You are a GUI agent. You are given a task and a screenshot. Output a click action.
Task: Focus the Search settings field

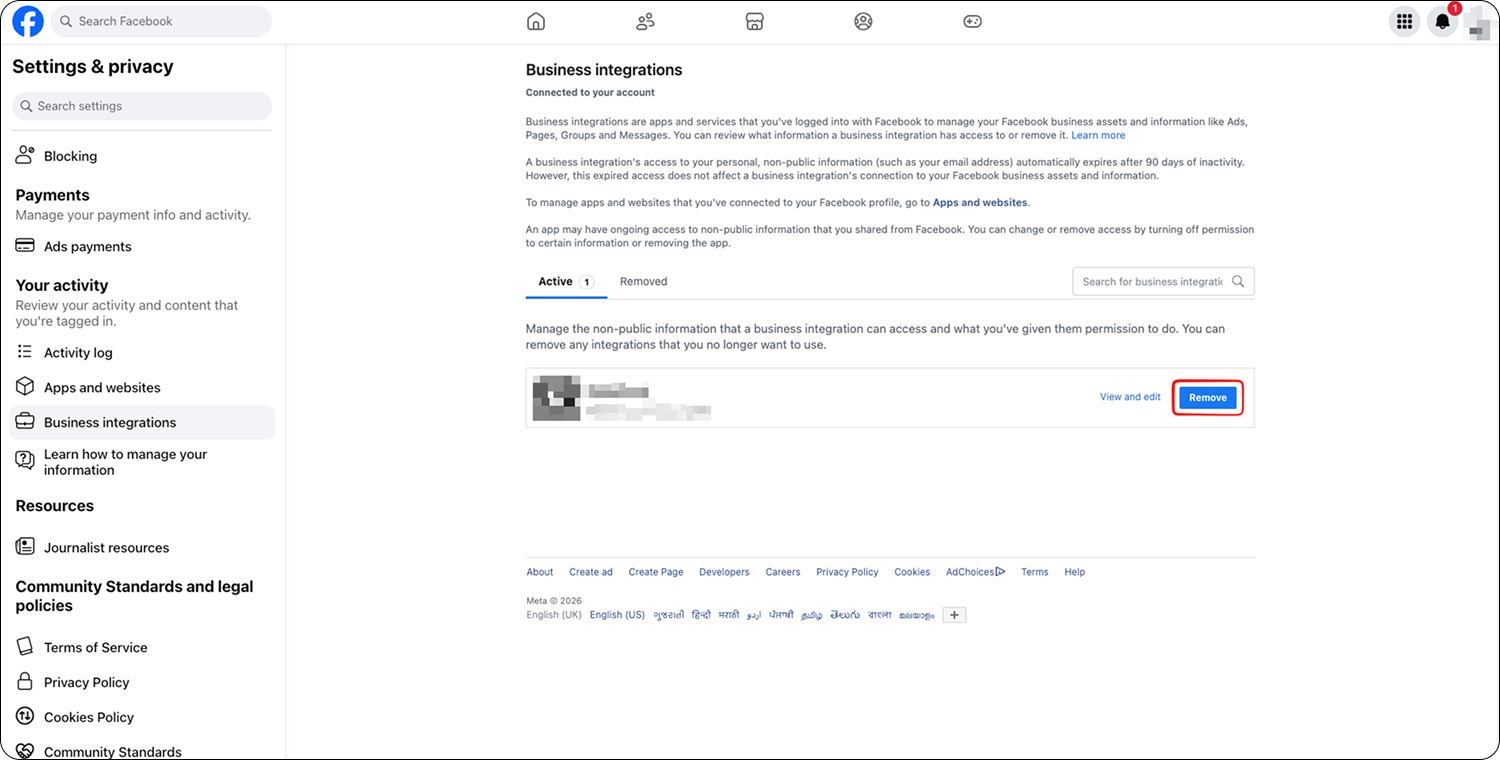142,106
